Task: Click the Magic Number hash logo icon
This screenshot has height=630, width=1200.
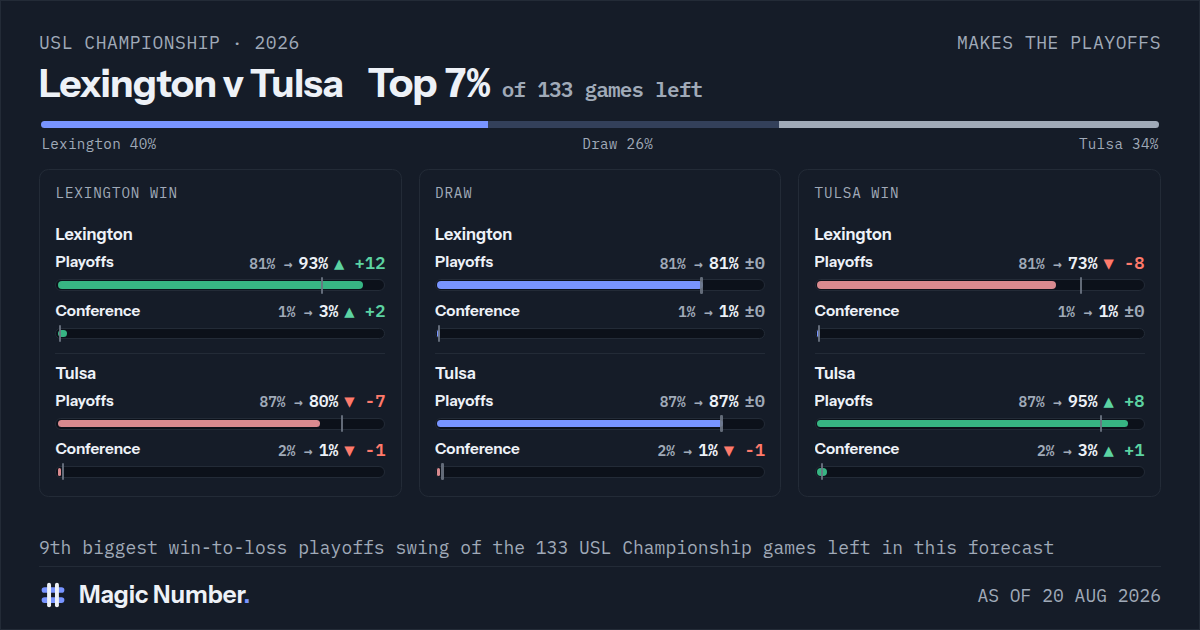Action: coord(52,595)
